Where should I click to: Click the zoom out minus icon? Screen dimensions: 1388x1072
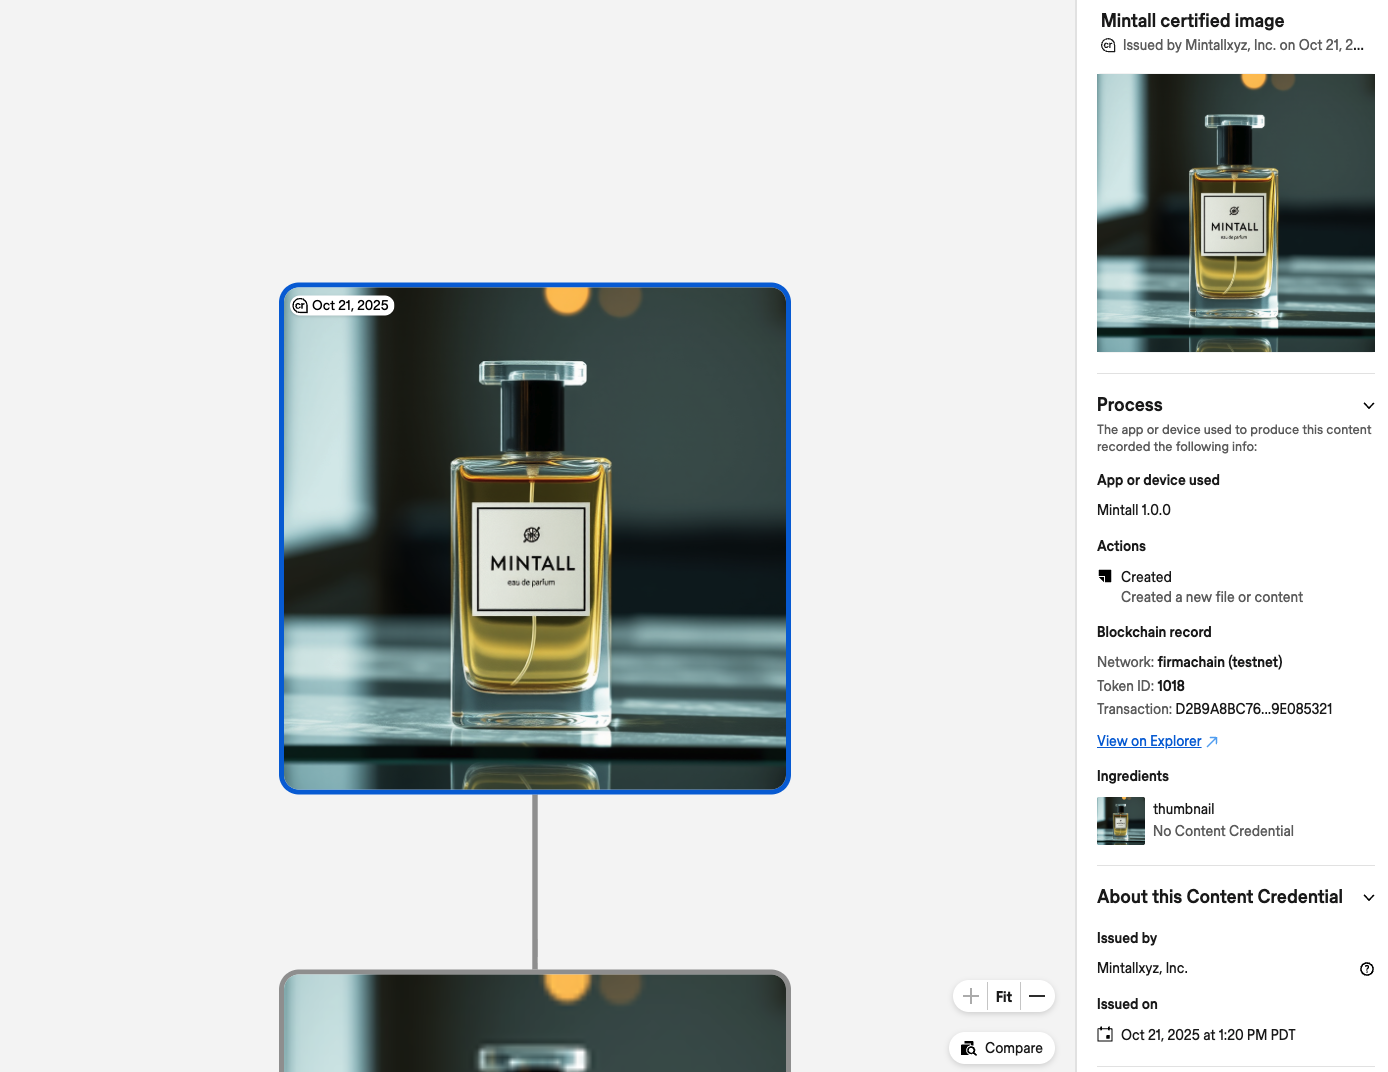point(1037,996)
